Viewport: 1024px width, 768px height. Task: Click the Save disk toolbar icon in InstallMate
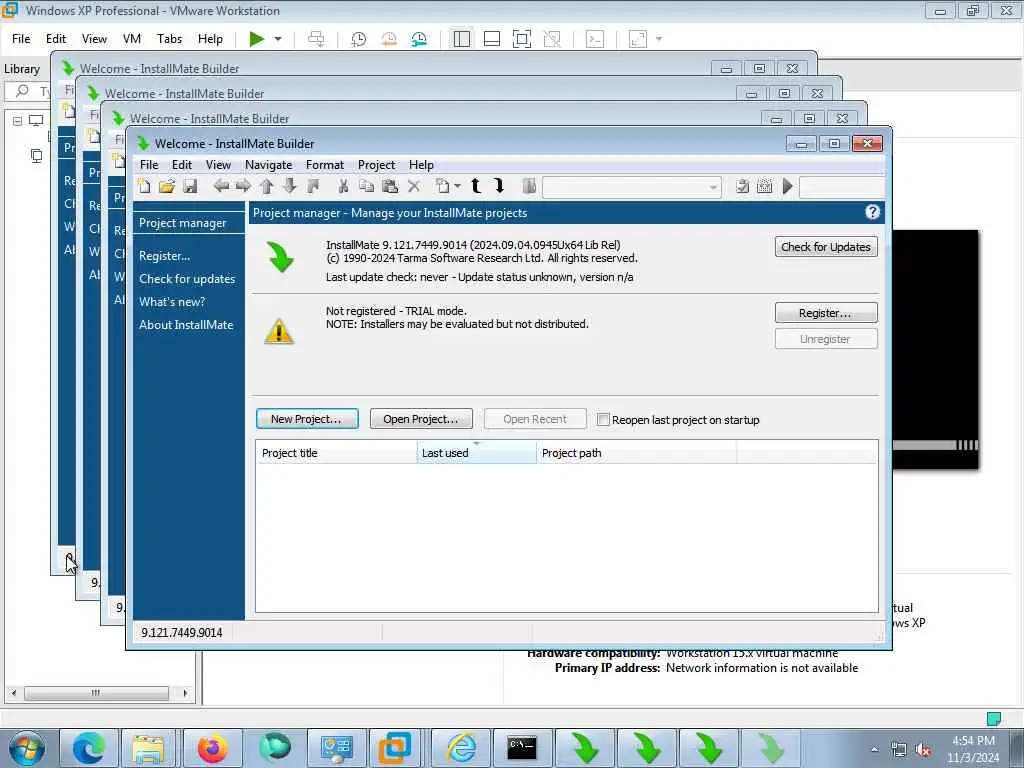pos(190,187)
